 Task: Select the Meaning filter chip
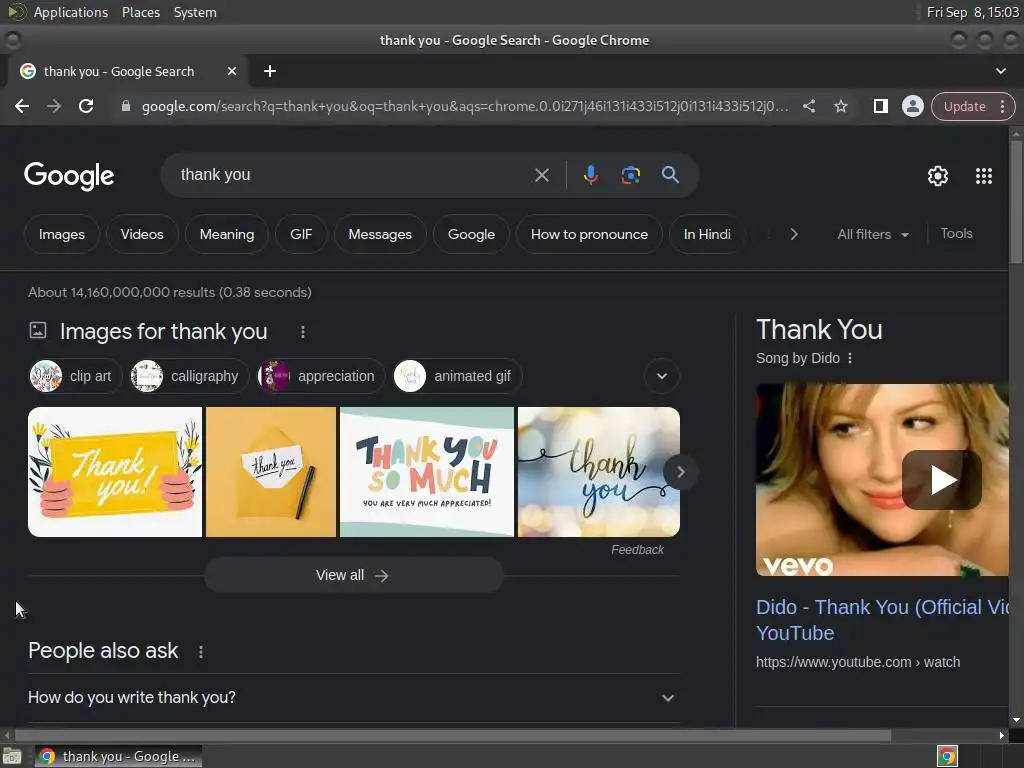(x=227, y=234)
